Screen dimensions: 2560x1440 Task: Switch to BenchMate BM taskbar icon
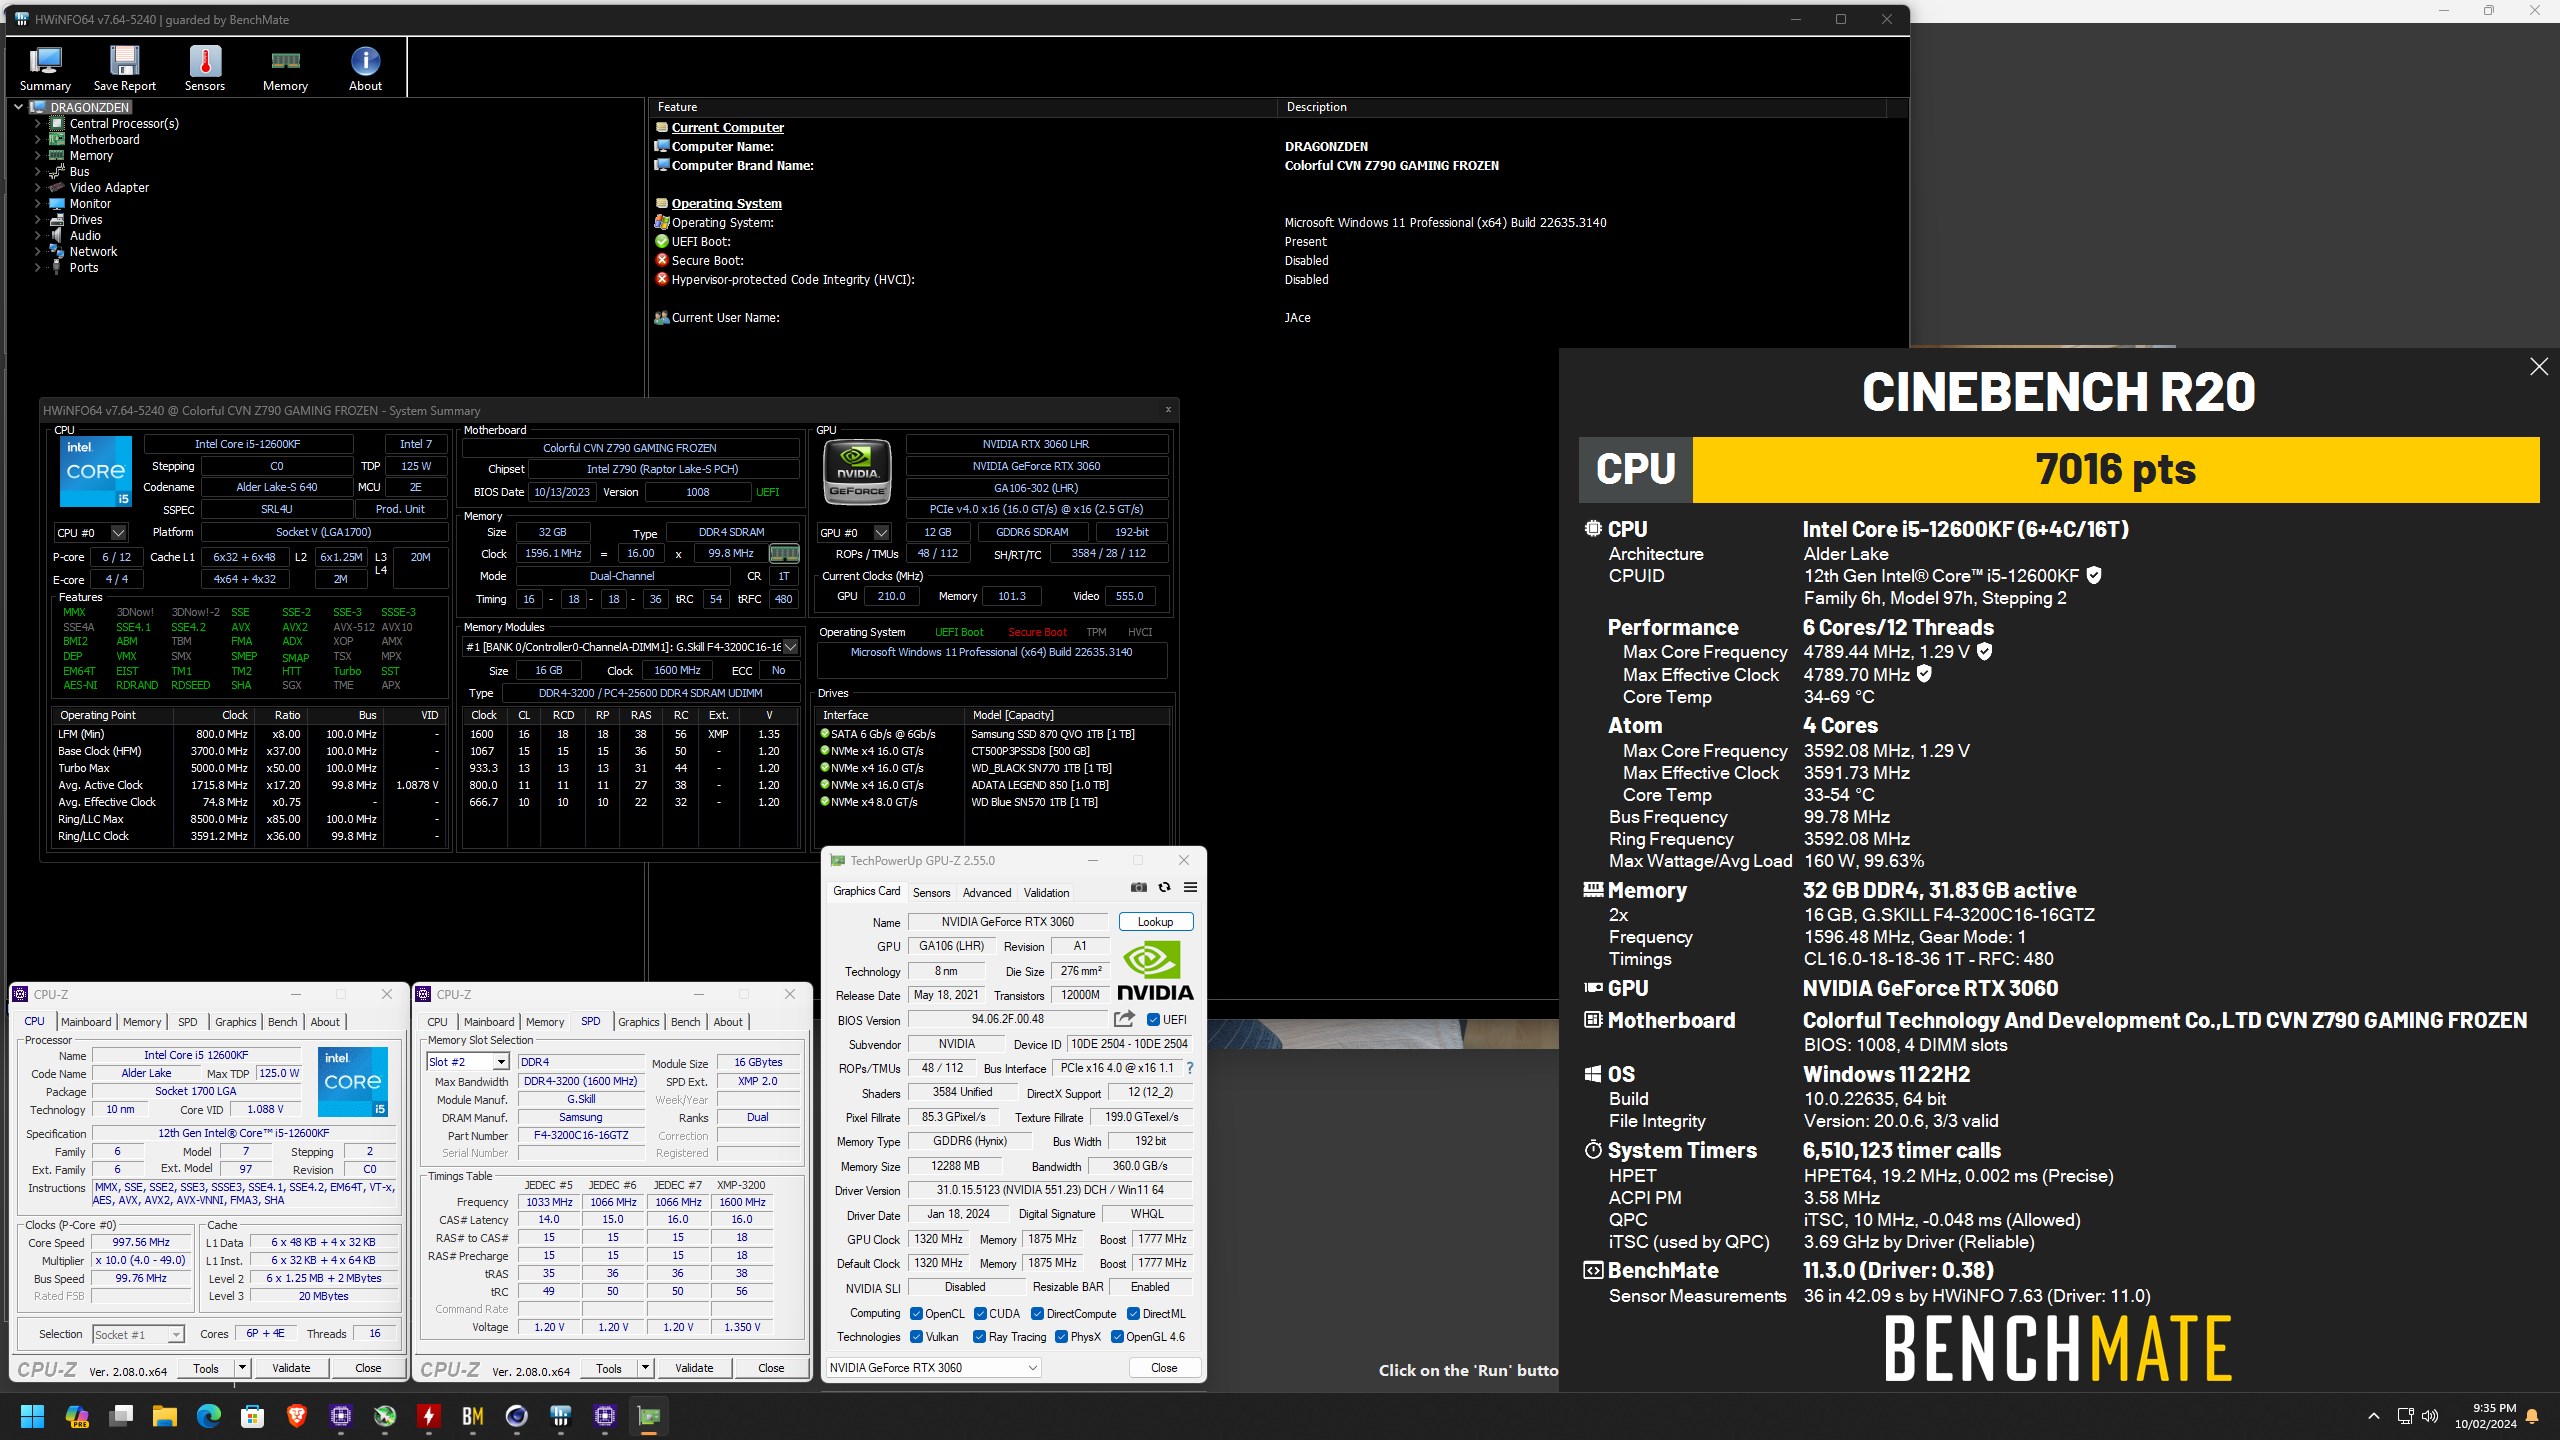473,1416
